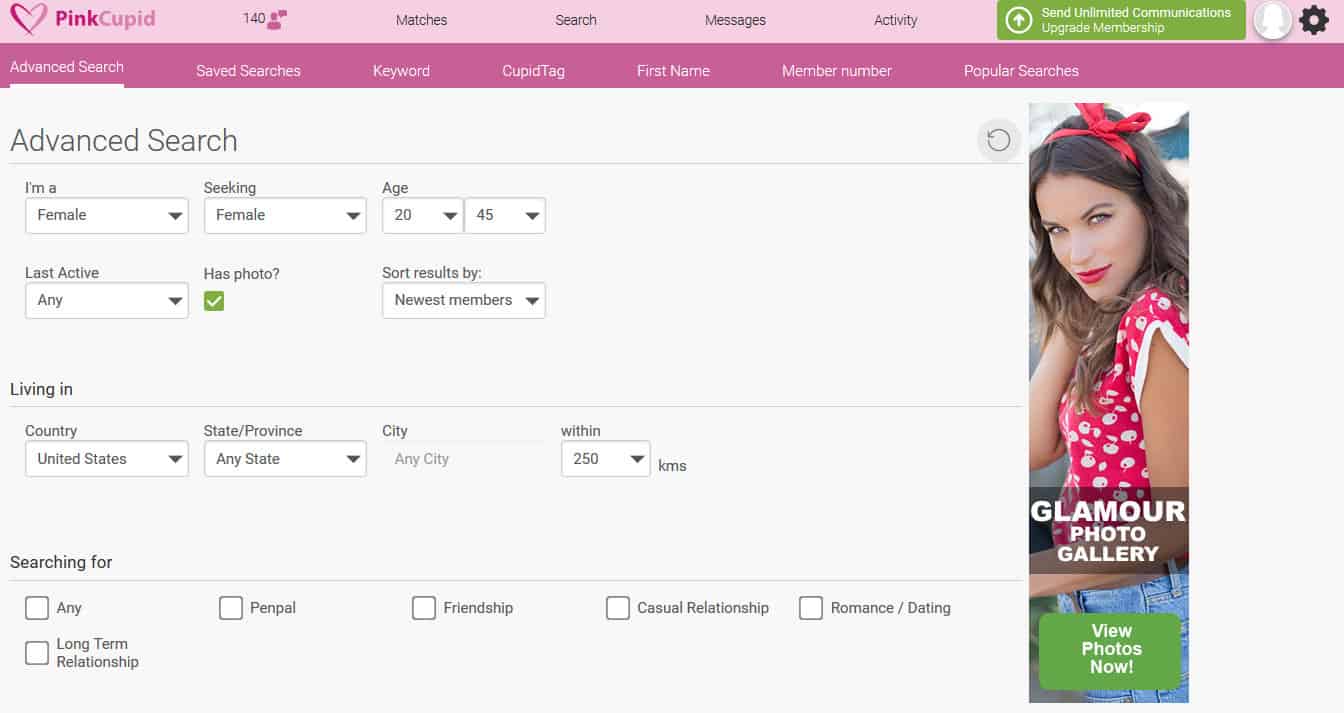Open the Popular Searches tab
The image size is (1344, 713).
(1021, 71)
